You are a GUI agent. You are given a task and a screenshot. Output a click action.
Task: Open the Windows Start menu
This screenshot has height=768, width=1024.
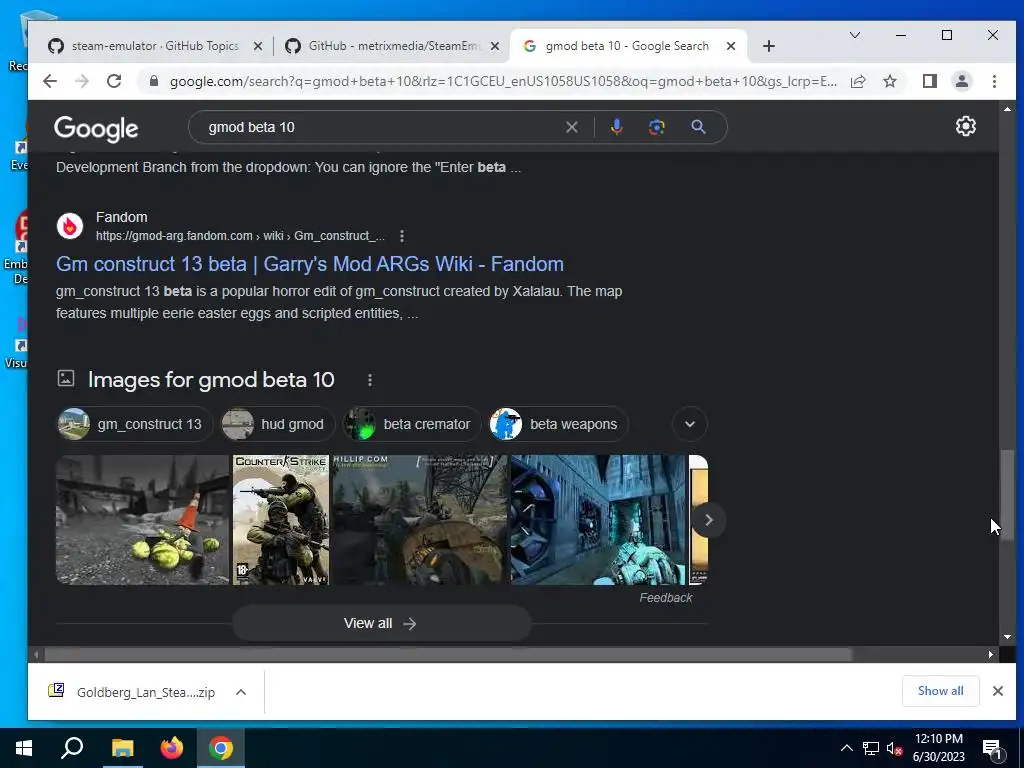click(x=24, y=748)
